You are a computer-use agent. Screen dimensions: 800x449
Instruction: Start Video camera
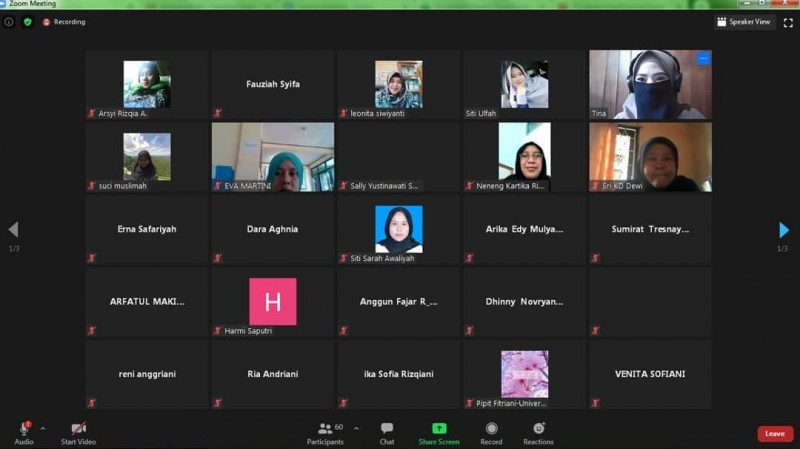[78, 433]
